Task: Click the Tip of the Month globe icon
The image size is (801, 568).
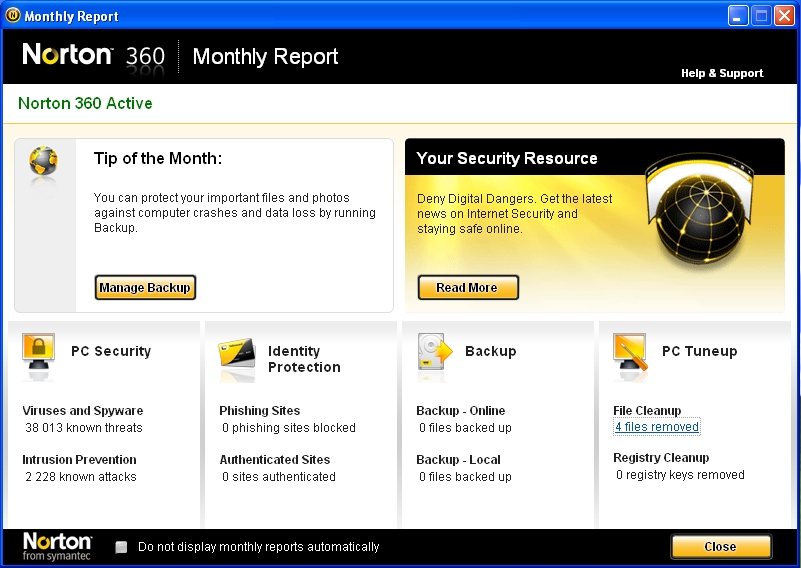Action: [43, 161]
